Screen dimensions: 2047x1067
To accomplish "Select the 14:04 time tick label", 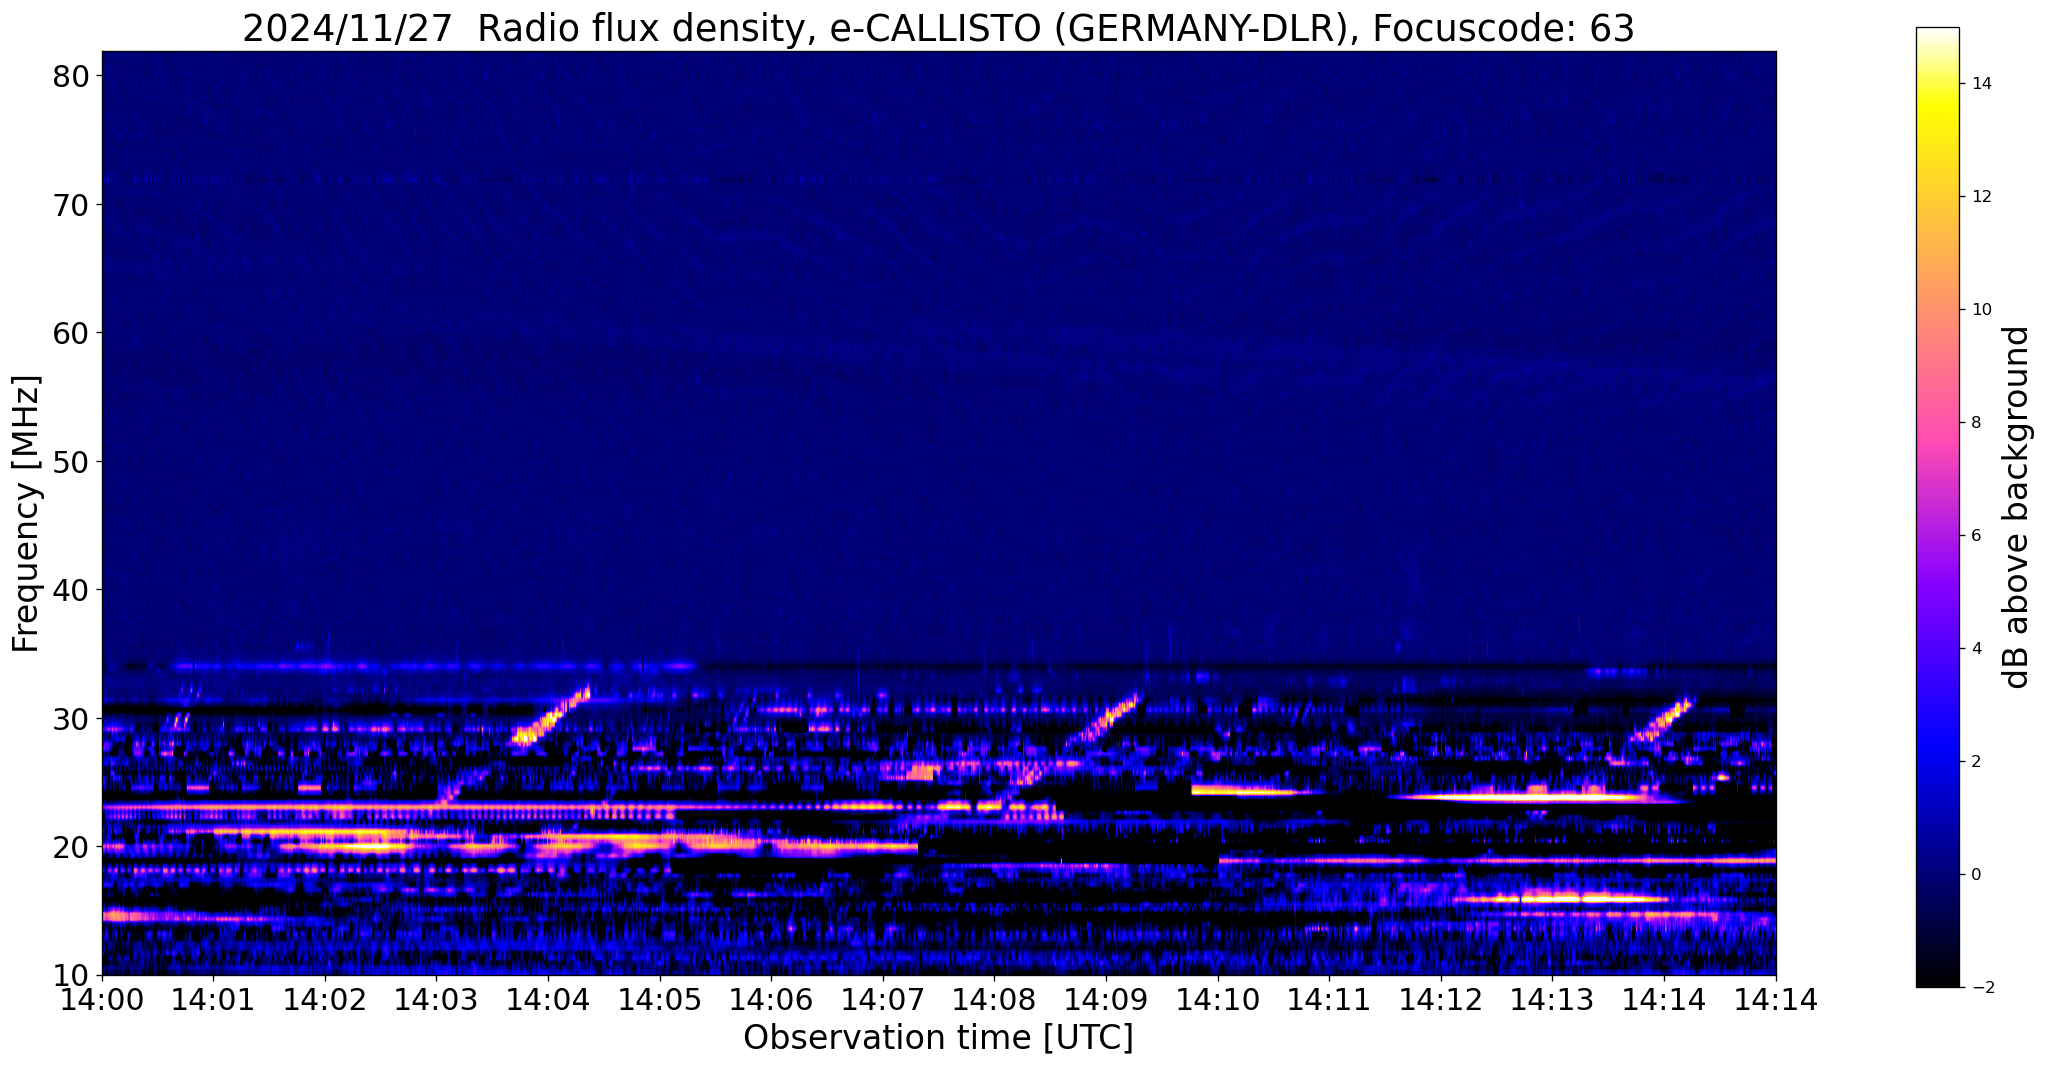I will [x=548, y=999].
